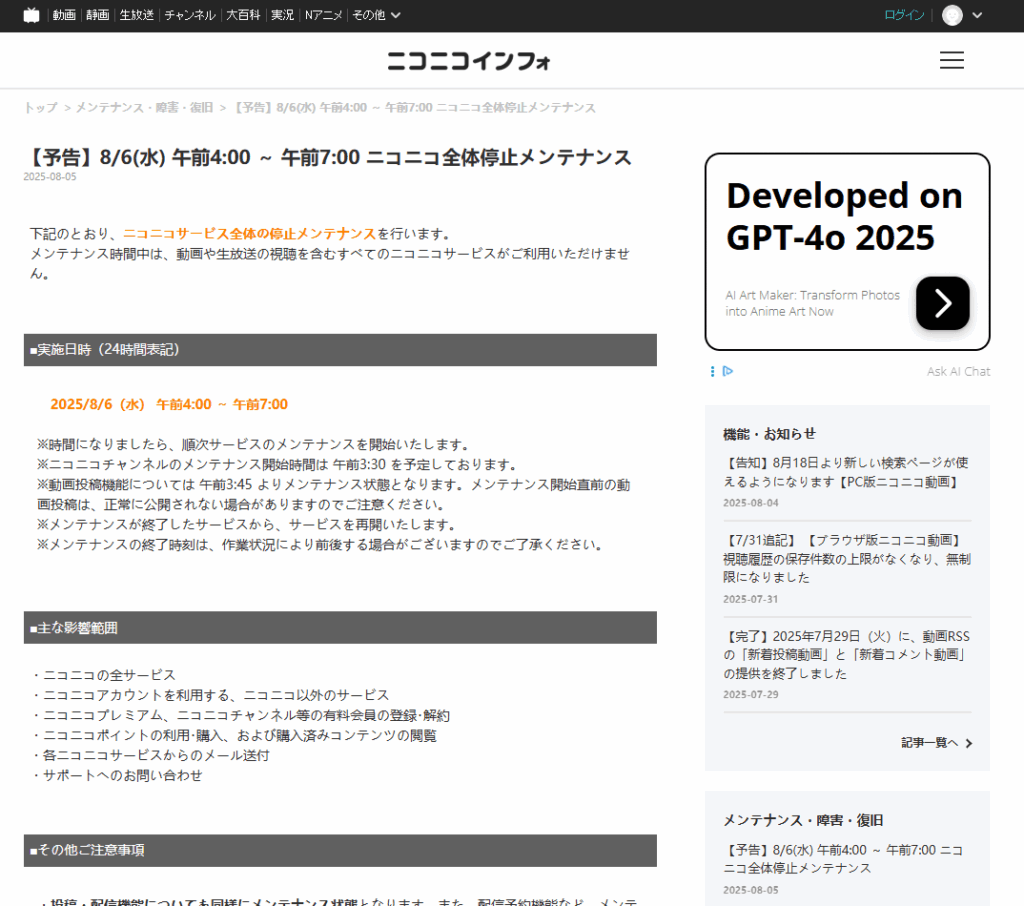The image size is (1024, 906).
Task: Click the ad options dots icon
Action: (x=712, y=371)
